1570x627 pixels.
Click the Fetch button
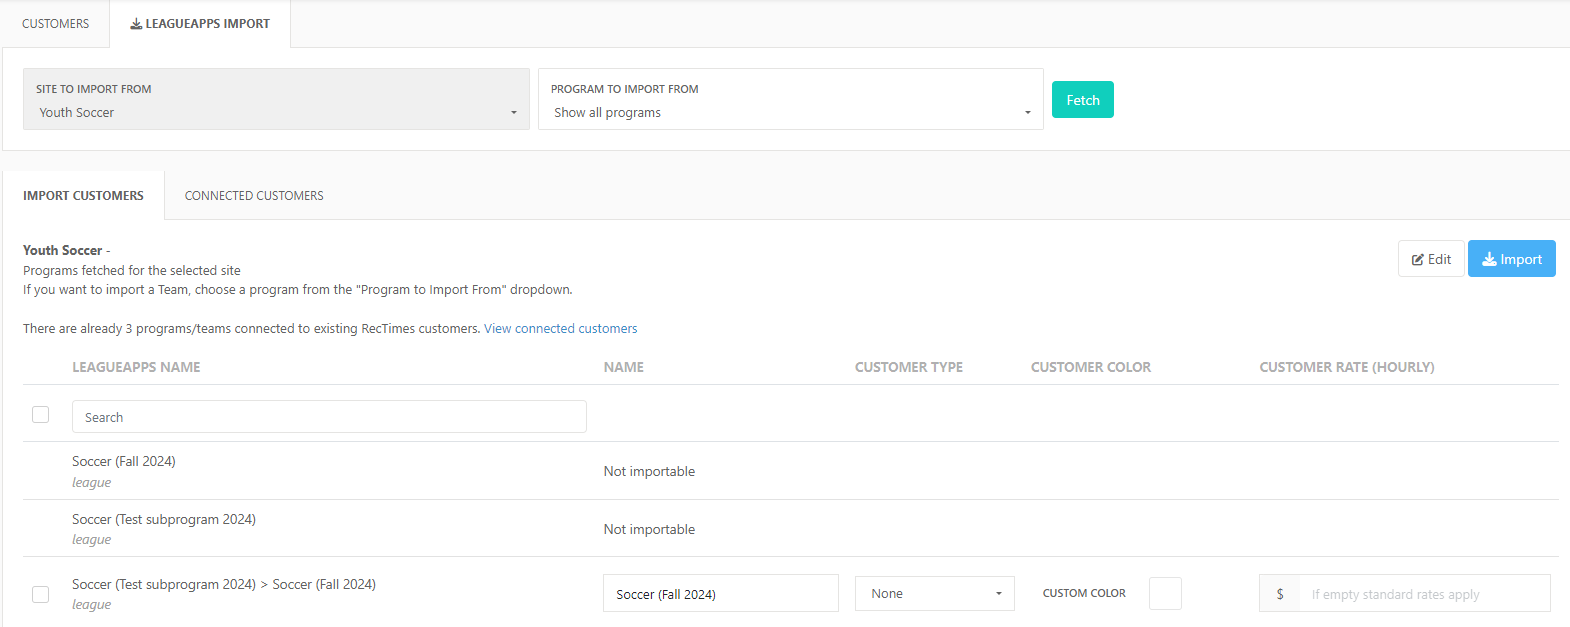[x=1082, y=100]
